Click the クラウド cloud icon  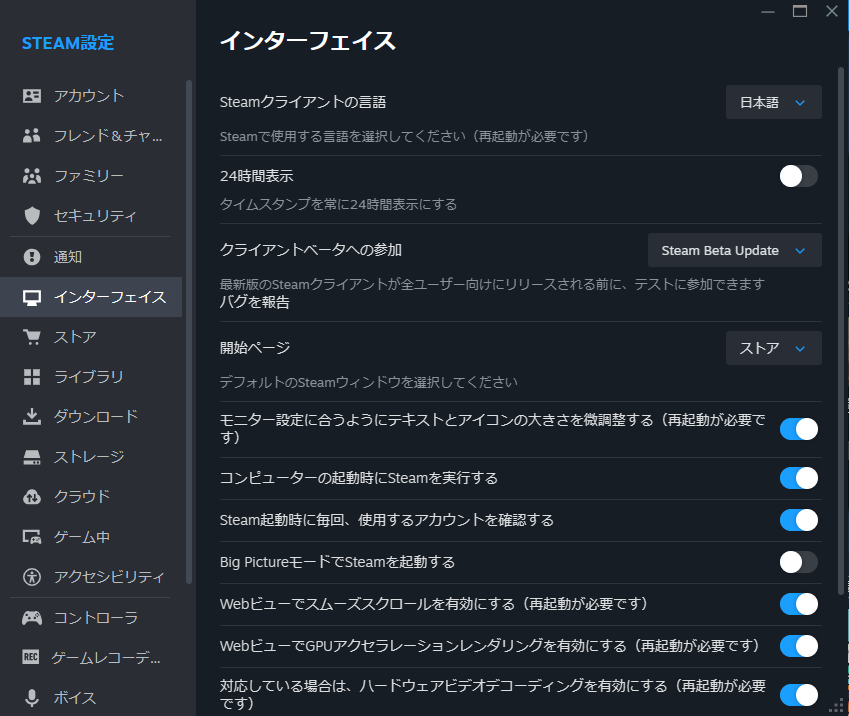[32, 497]
